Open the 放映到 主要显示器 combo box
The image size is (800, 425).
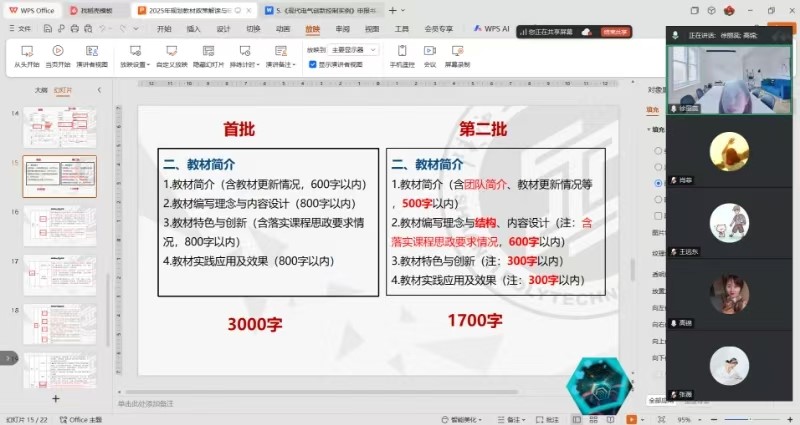tap(353, 49)
